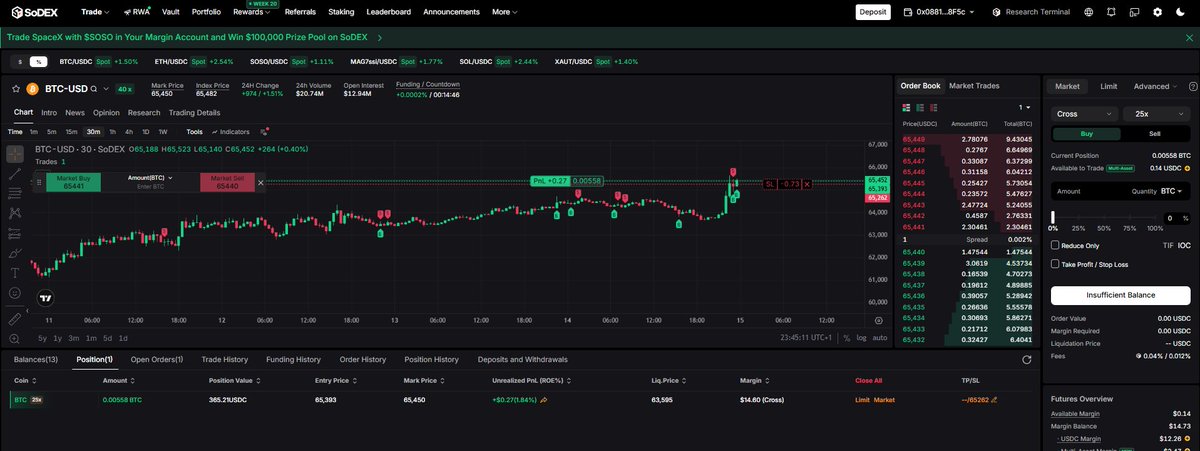Open the Advanced order types dropdown
This screenshot has height=451, width=1200.
pyautogui.click(x=1155, y=87)
